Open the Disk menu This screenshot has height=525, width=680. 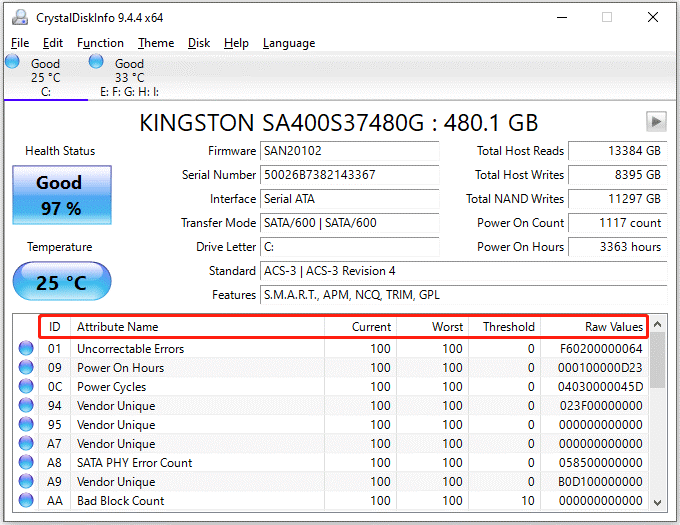[x=199, y=43]
